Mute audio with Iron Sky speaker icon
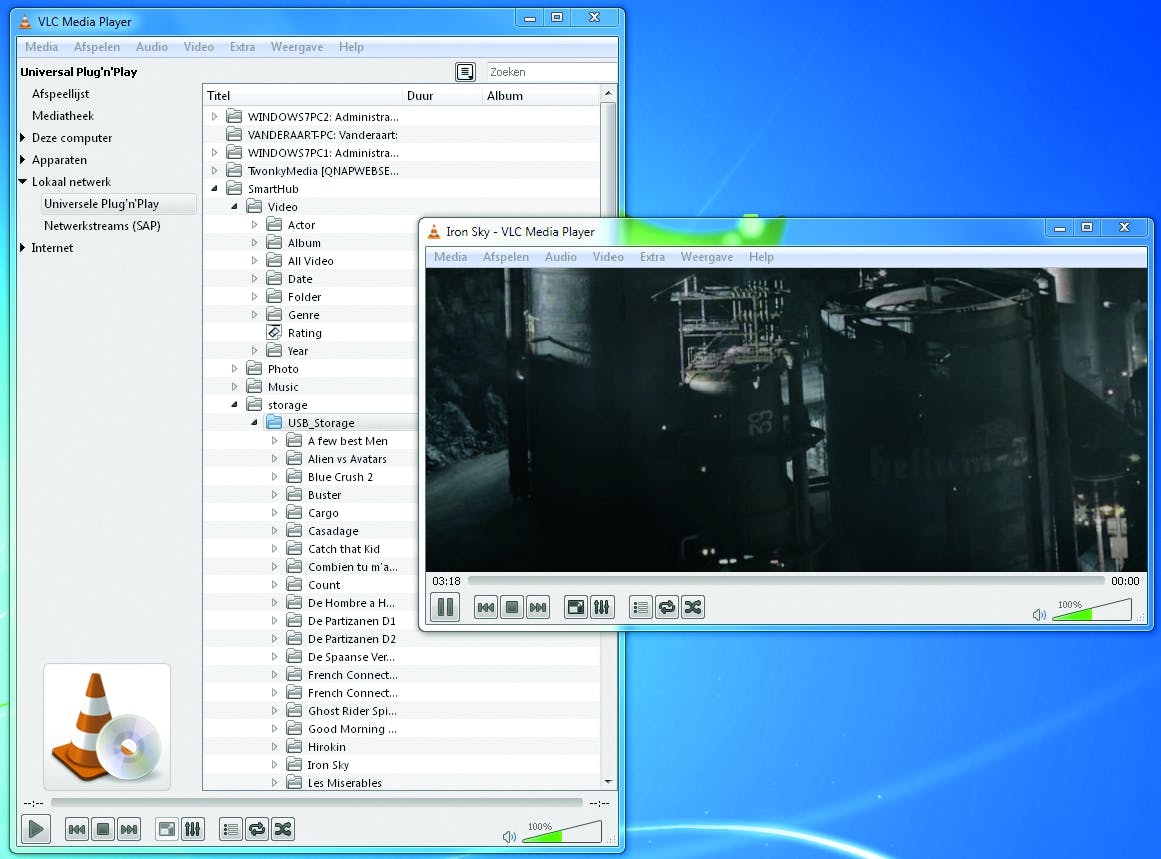Viewport: 1161px width, 859px height. click(1039, 615)
